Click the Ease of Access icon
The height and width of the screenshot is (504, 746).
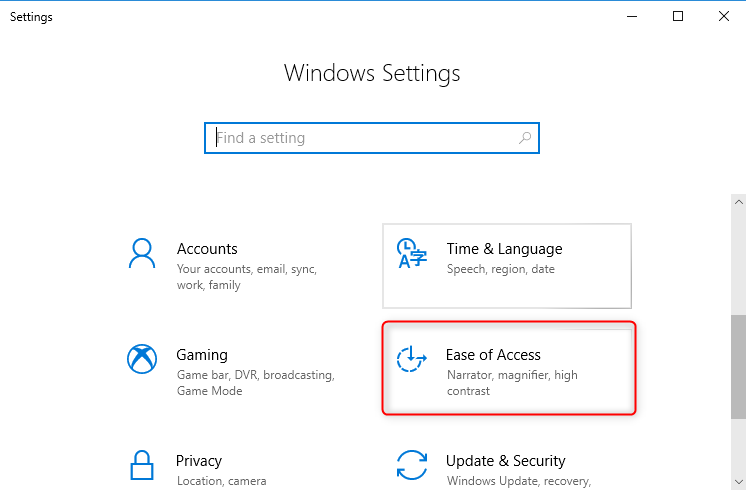411,359
